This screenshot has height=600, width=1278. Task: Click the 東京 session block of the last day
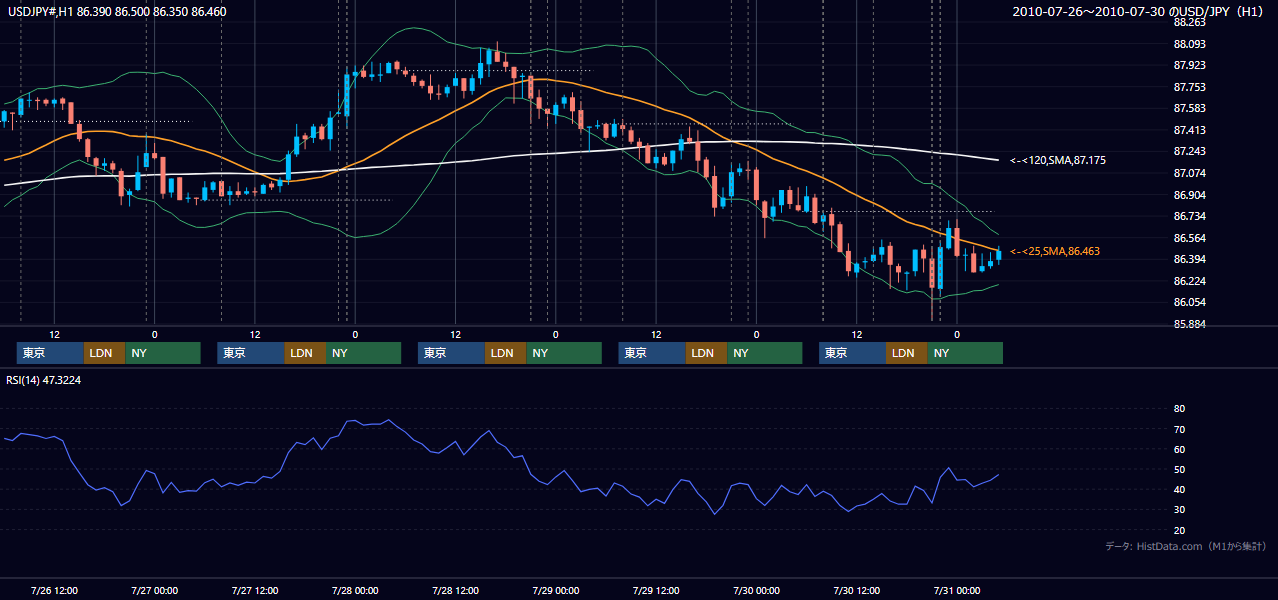[852, 353]
